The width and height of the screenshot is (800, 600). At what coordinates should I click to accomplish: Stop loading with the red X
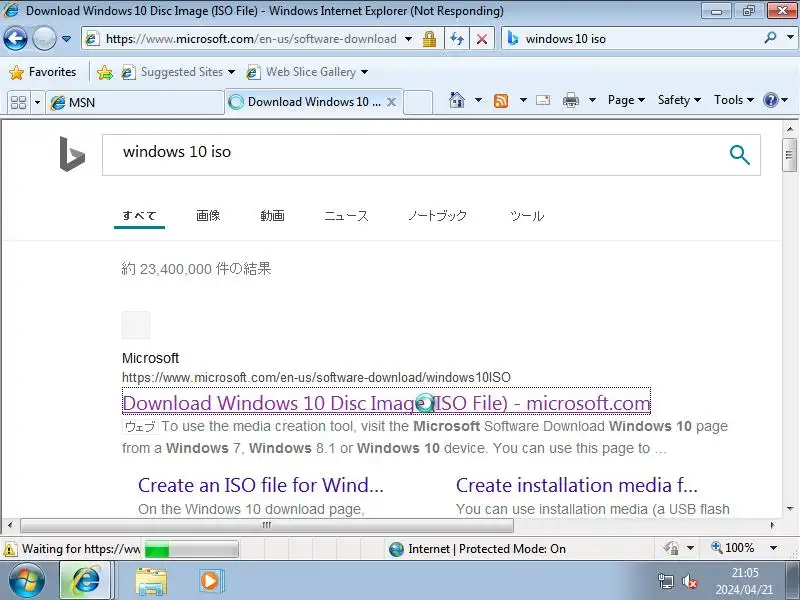[481, 39]
